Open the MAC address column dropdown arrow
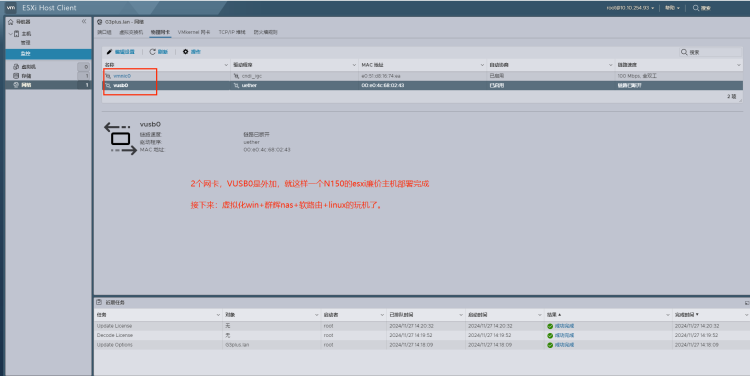Image resolution: width=750 pixels, height=376 pixels. tap(483, 65)
